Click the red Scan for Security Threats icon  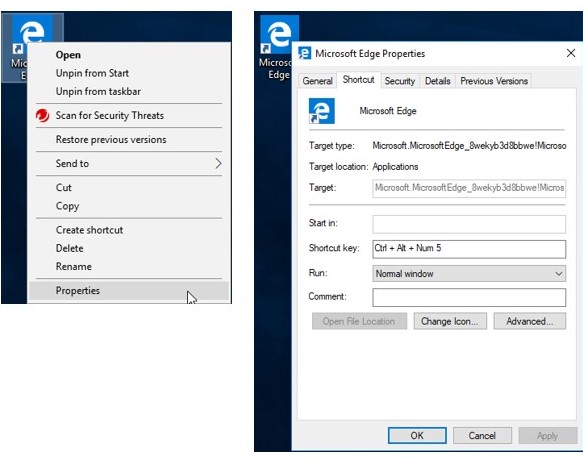[x=42, y=116]
